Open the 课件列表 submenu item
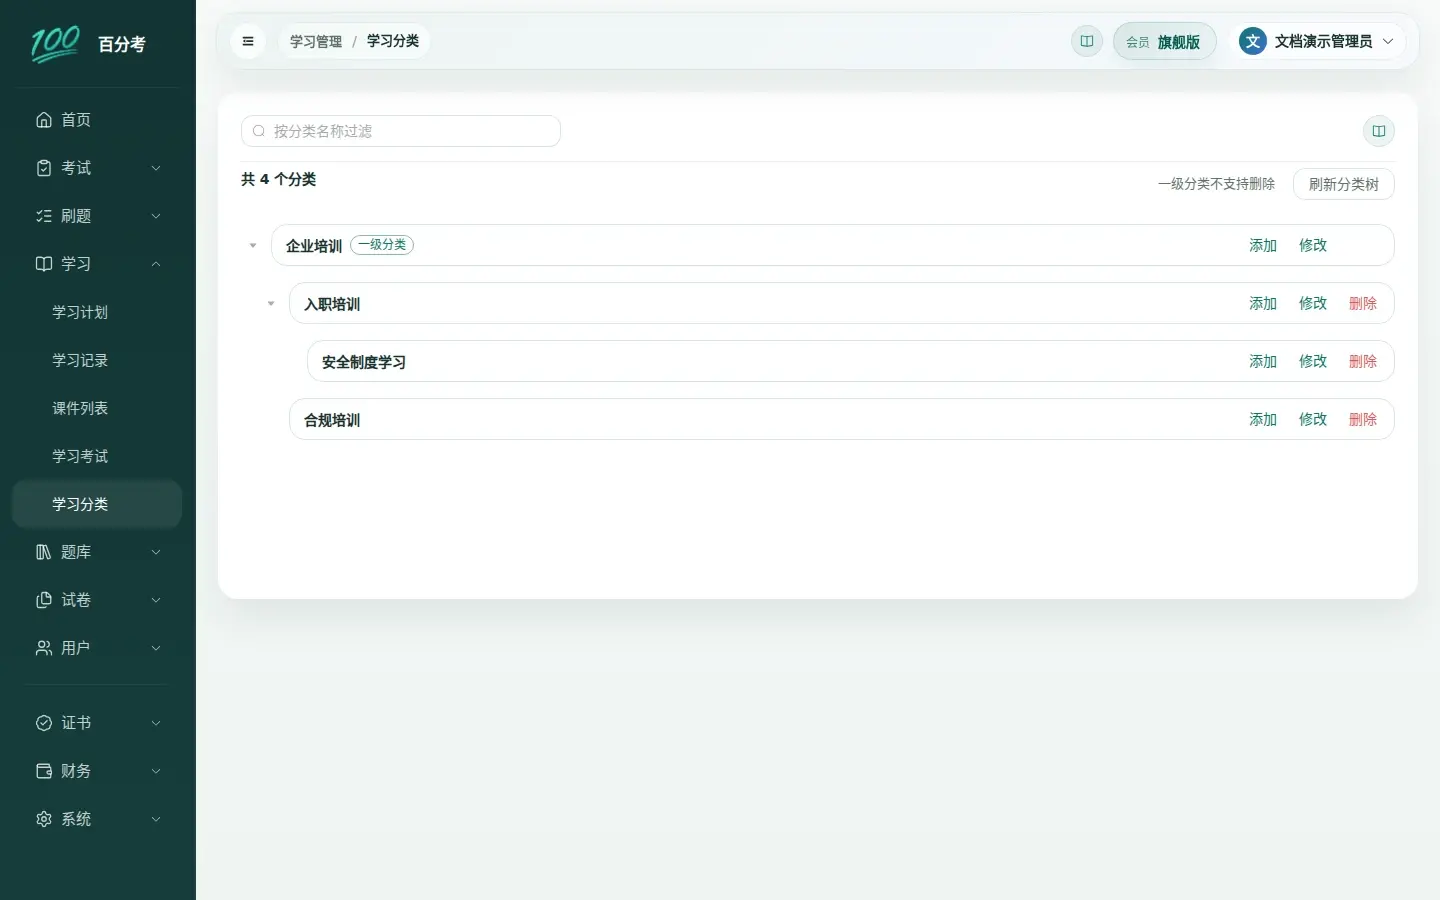1440x900 pixels. coord(97,408)
